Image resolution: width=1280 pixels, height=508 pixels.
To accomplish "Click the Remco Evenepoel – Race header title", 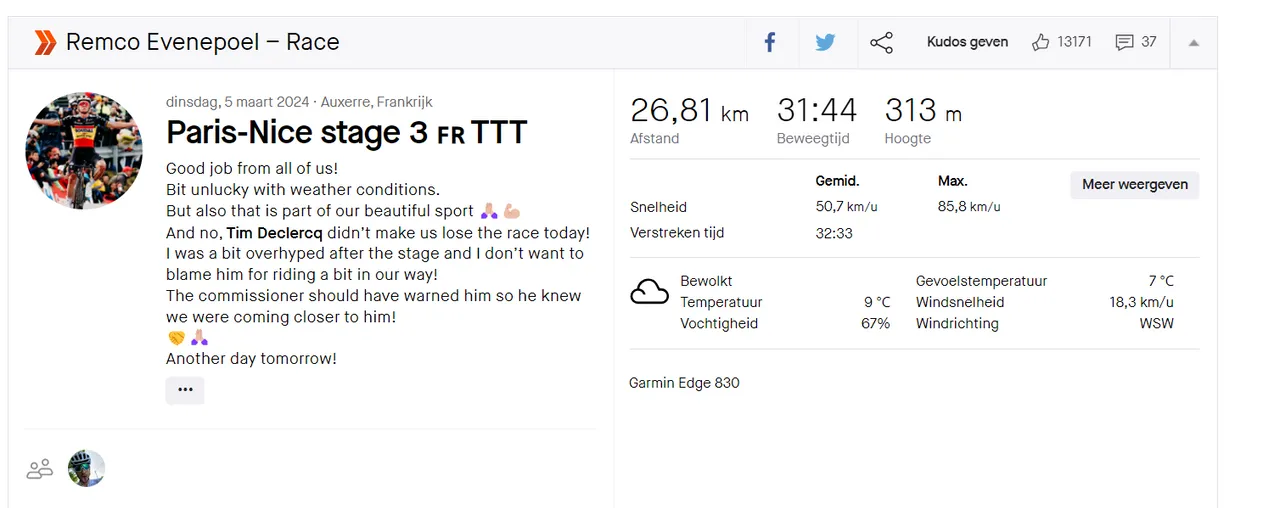I will (203, 42).
